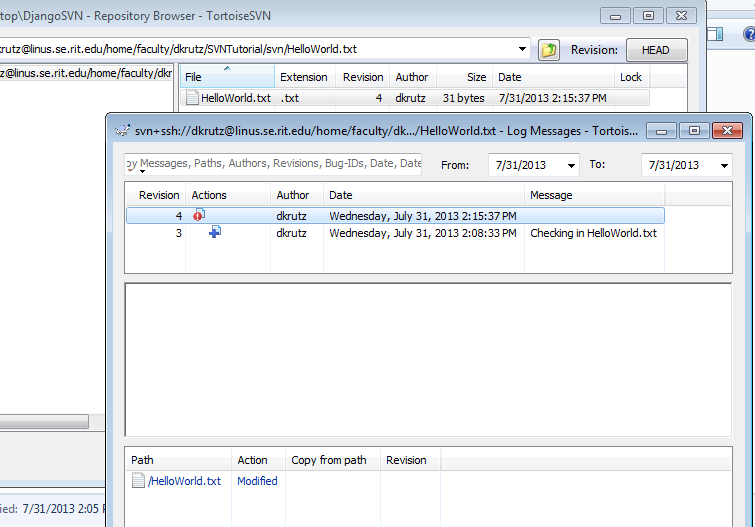Image resolution: width=755 pixels, height=527 pixels.
Task: Click dkrutz author in Repository Browser row
Action: pos(410,98)
